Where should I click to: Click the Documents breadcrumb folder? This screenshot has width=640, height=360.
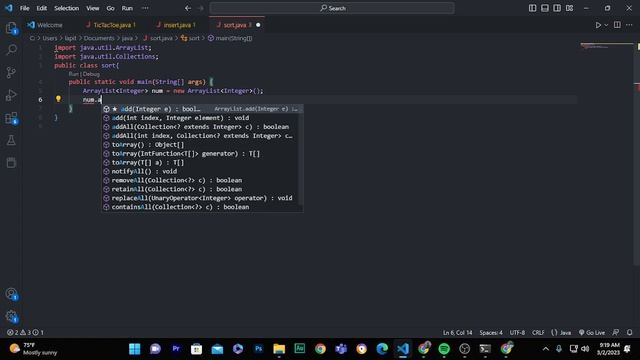click(x=99, y=38)
